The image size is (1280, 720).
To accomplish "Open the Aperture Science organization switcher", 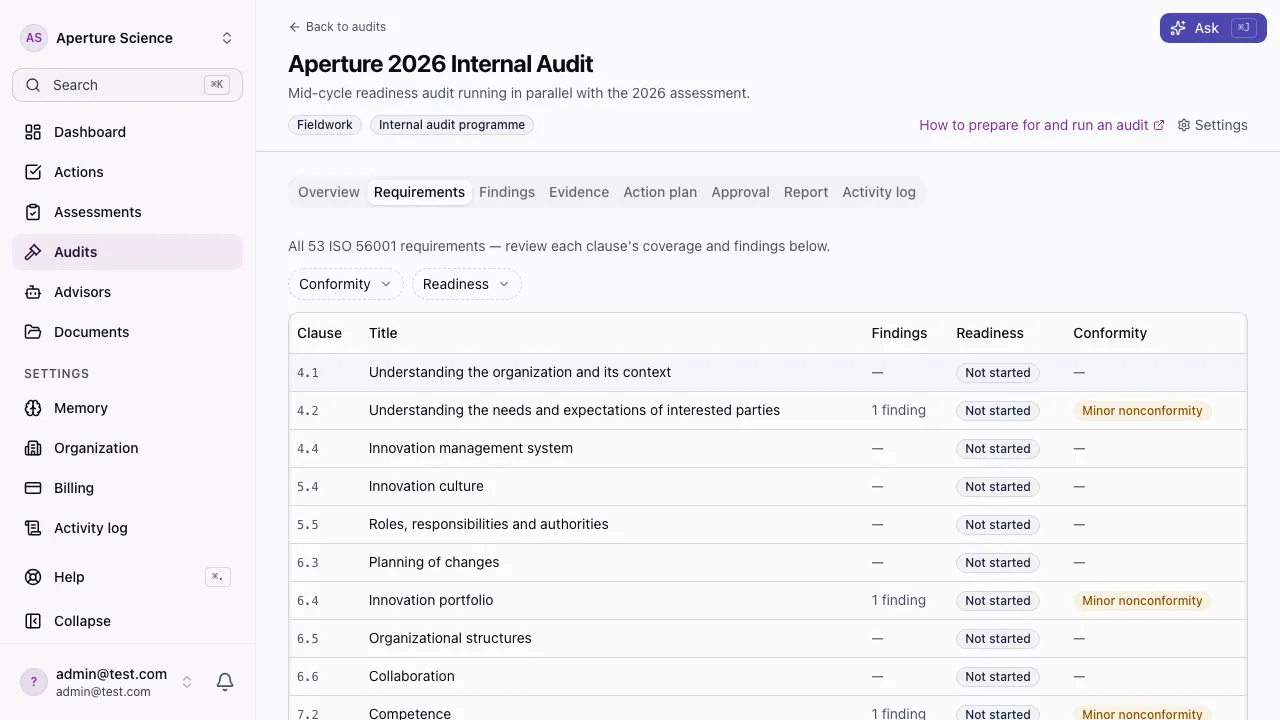I will 128,38.
